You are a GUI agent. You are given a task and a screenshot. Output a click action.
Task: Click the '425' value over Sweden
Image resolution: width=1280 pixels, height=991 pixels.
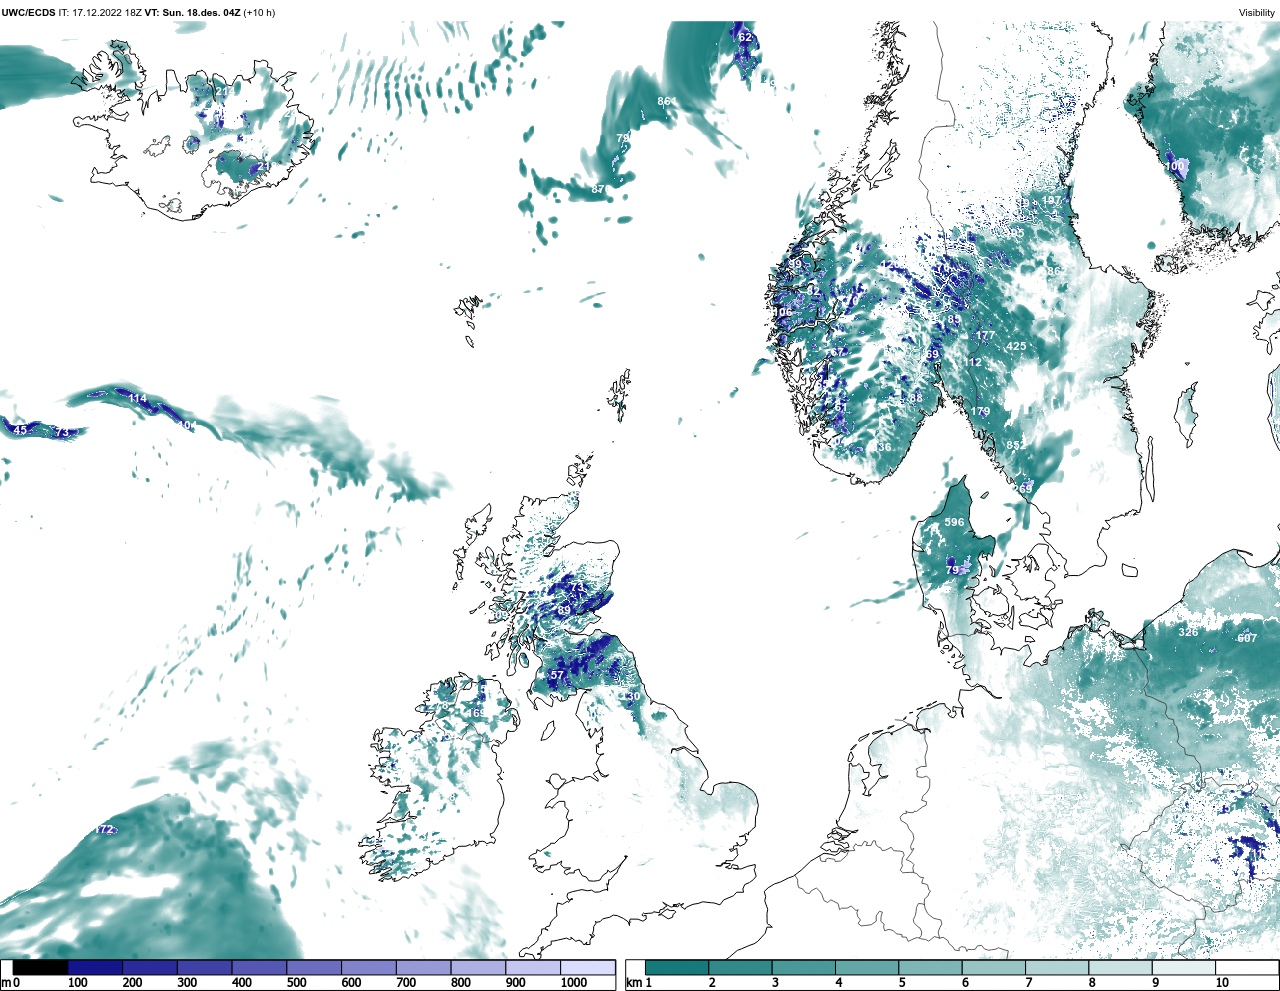[x=1016, y=347]
